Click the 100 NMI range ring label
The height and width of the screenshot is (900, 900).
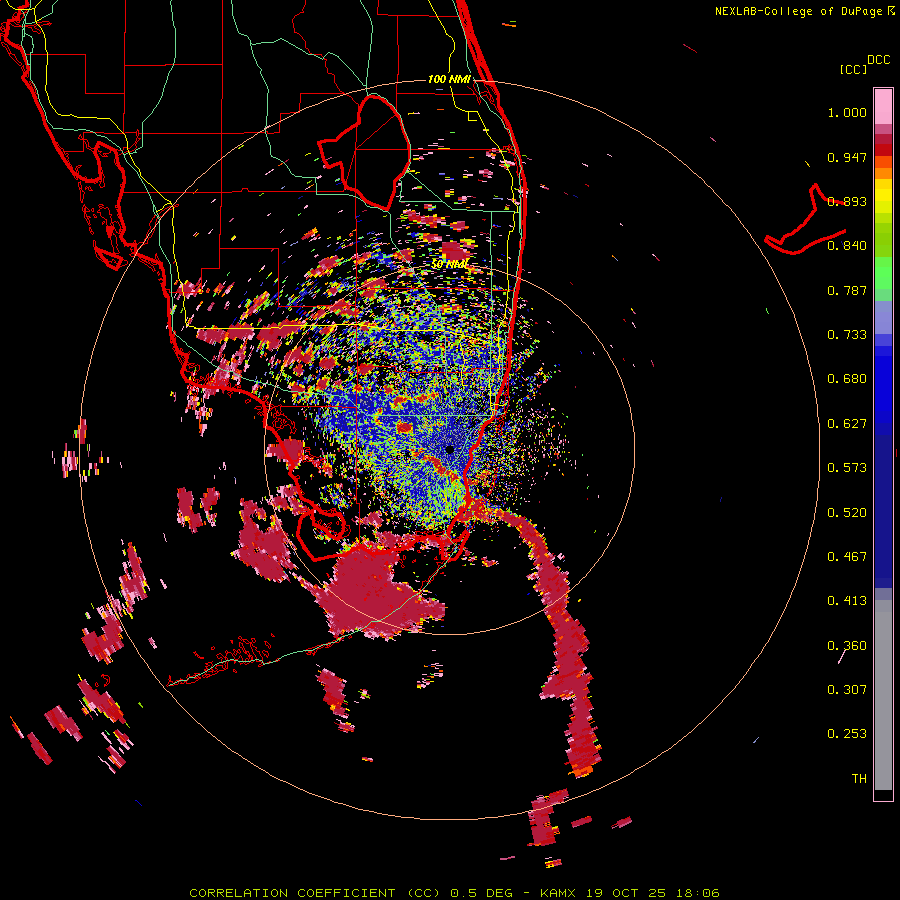point(449,79)
